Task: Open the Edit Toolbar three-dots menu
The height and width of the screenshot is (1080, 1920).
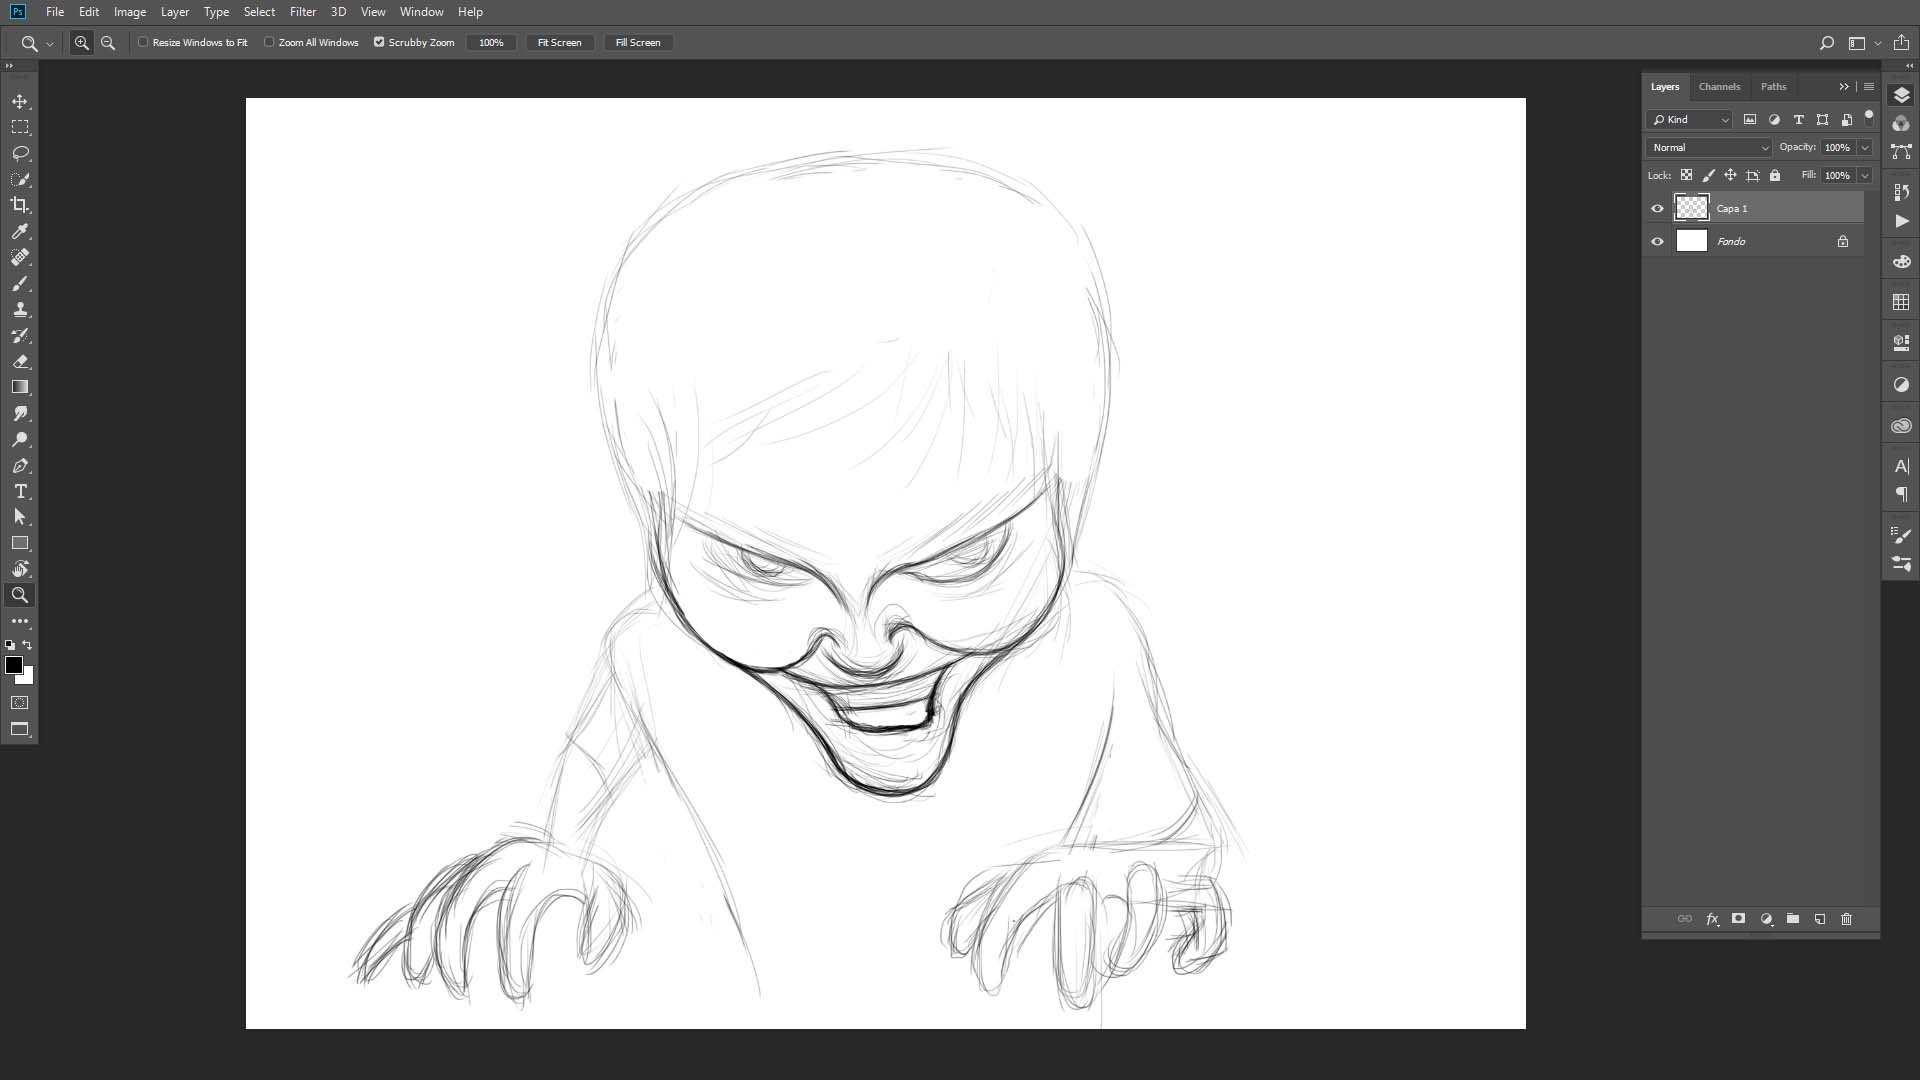Action: (20, 621)
